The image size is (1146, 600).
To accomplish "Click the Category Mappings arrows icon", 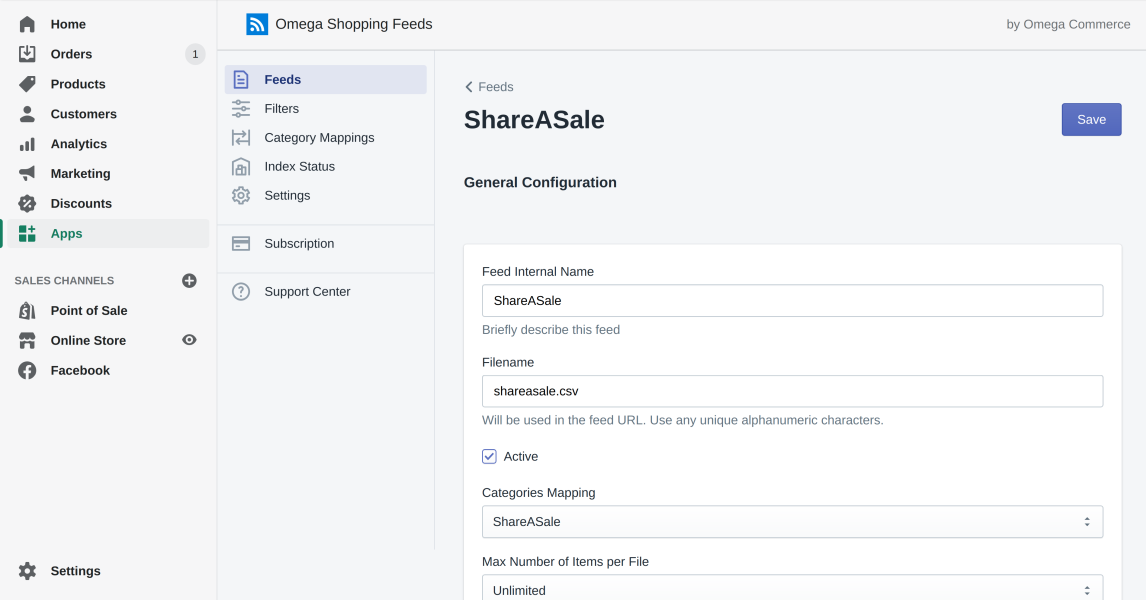I will pos(240,137).
